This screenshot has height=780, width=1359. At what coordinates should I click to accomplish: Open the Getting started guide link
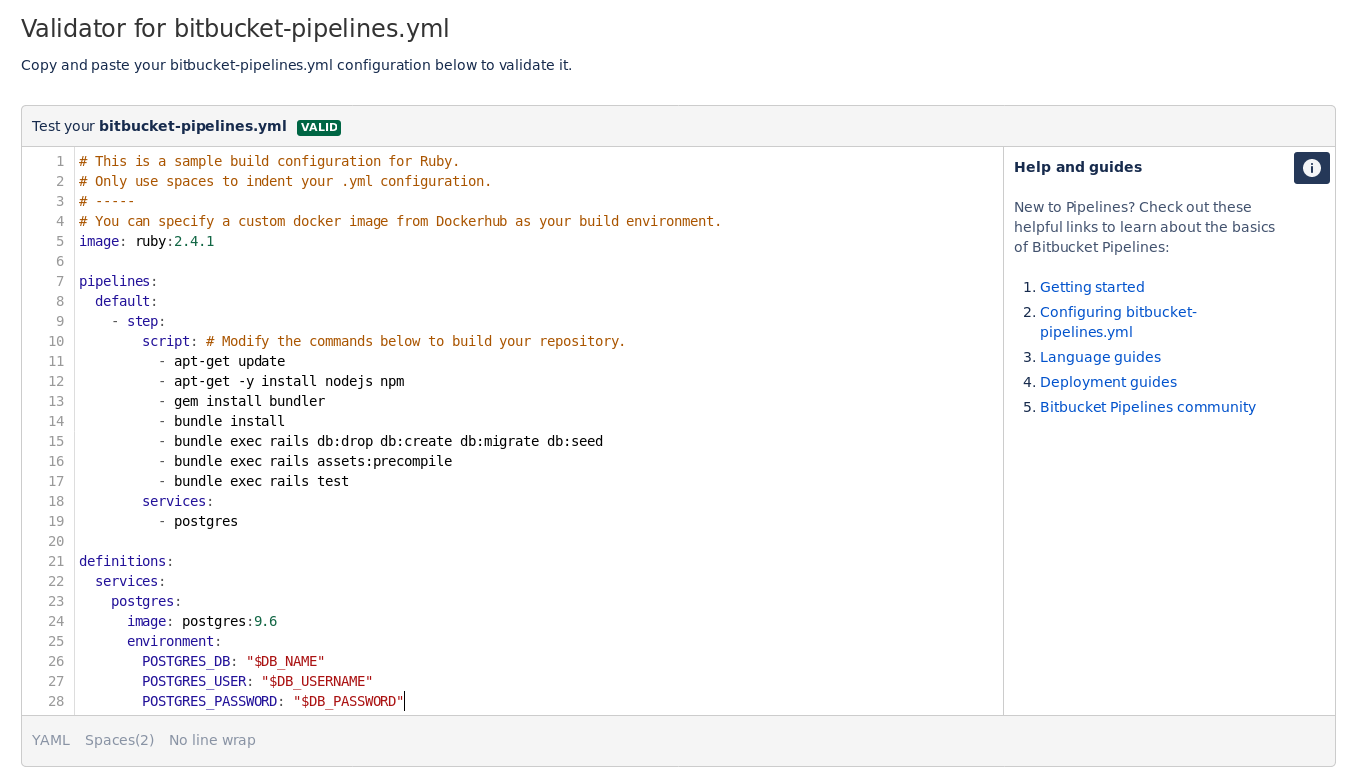pyautogui.click(x=1092, y=287)
